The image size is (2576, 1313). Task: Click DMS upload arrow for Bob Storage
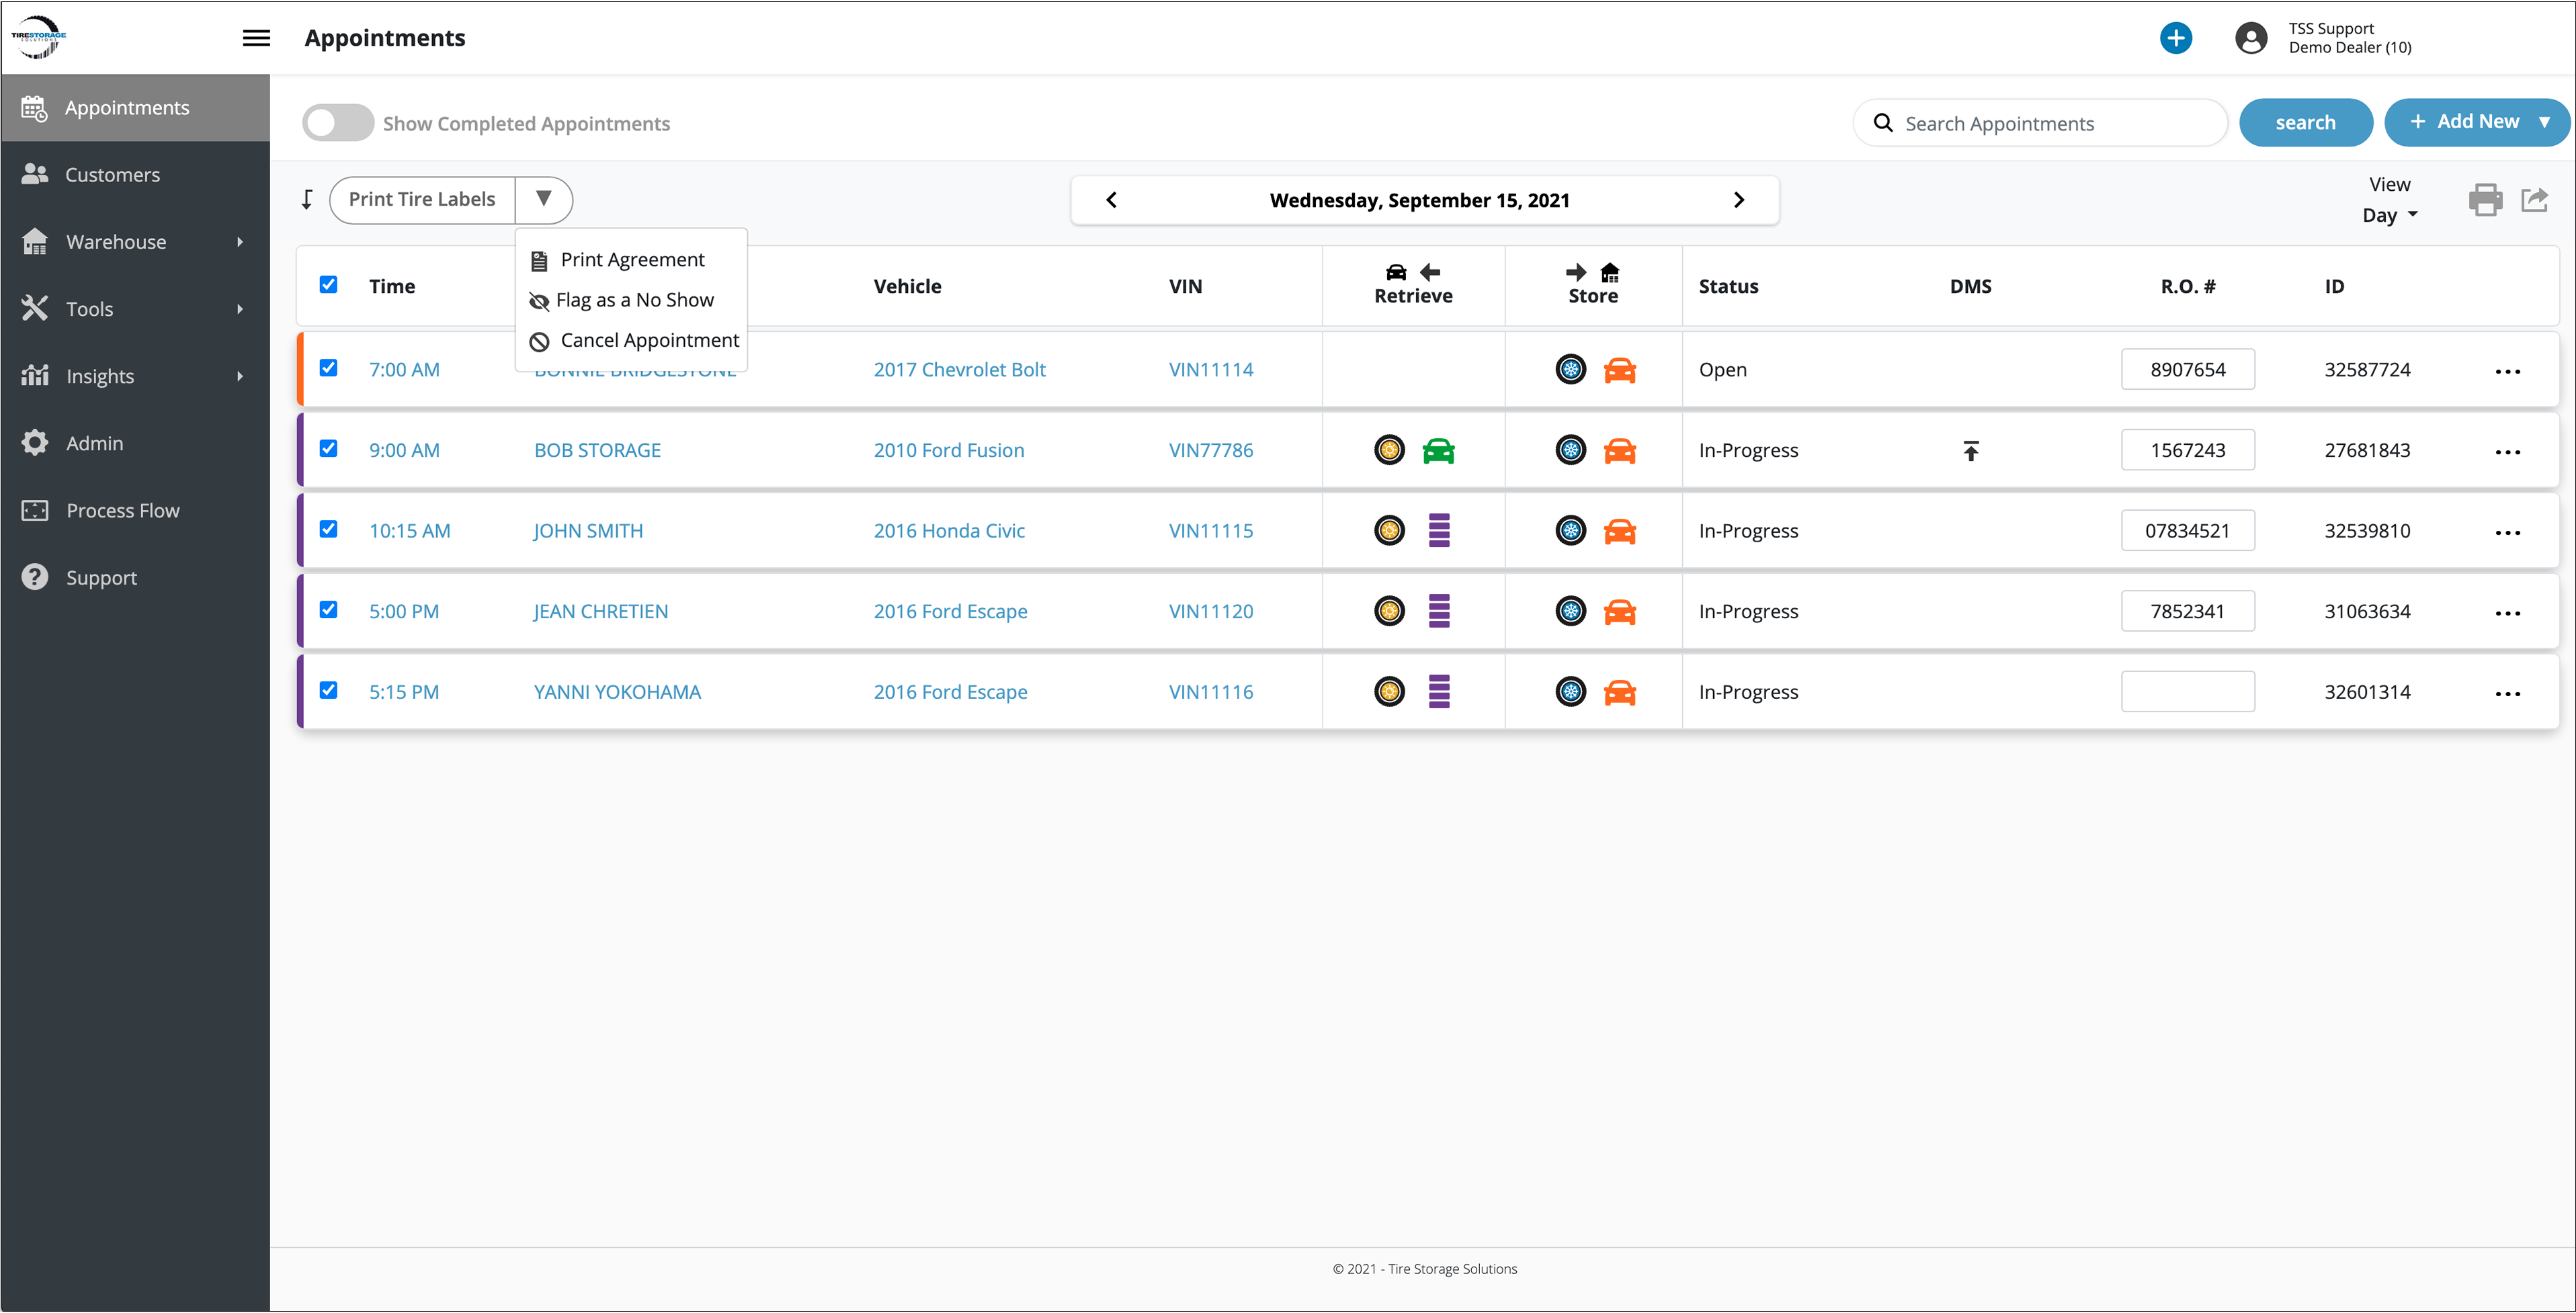point(1970,451)
